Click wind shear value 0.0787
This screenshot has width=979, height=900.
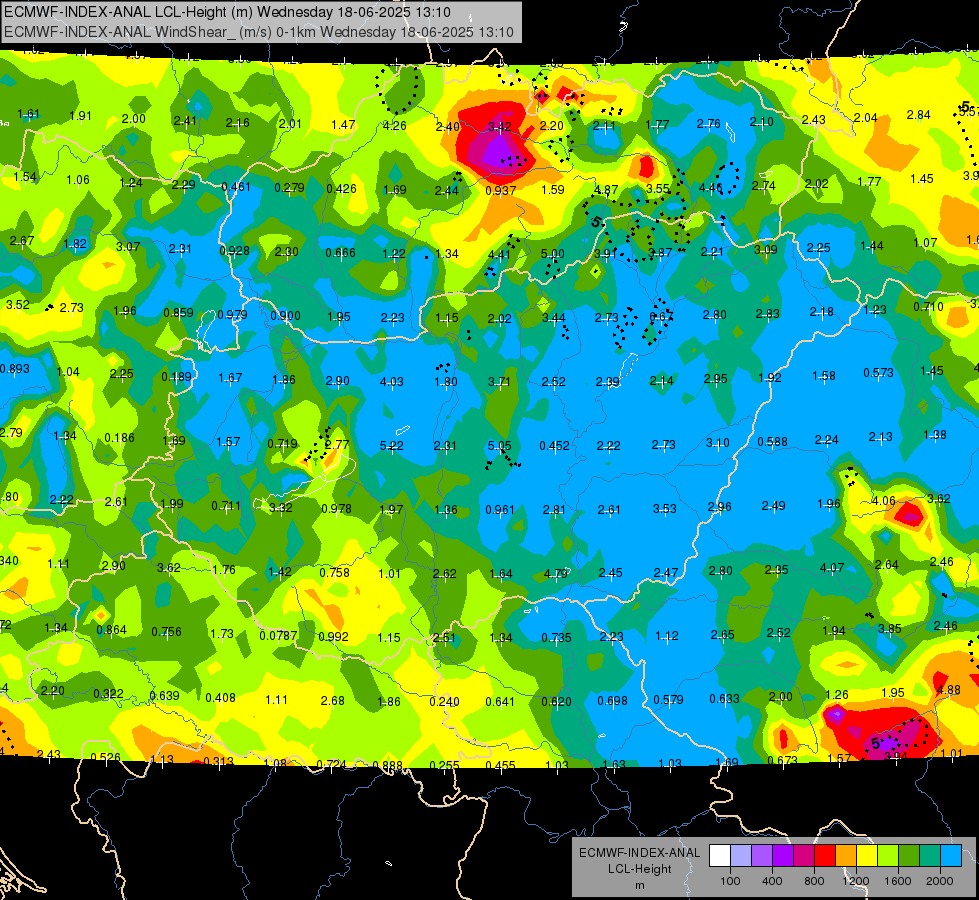click(x=278, y=636)
